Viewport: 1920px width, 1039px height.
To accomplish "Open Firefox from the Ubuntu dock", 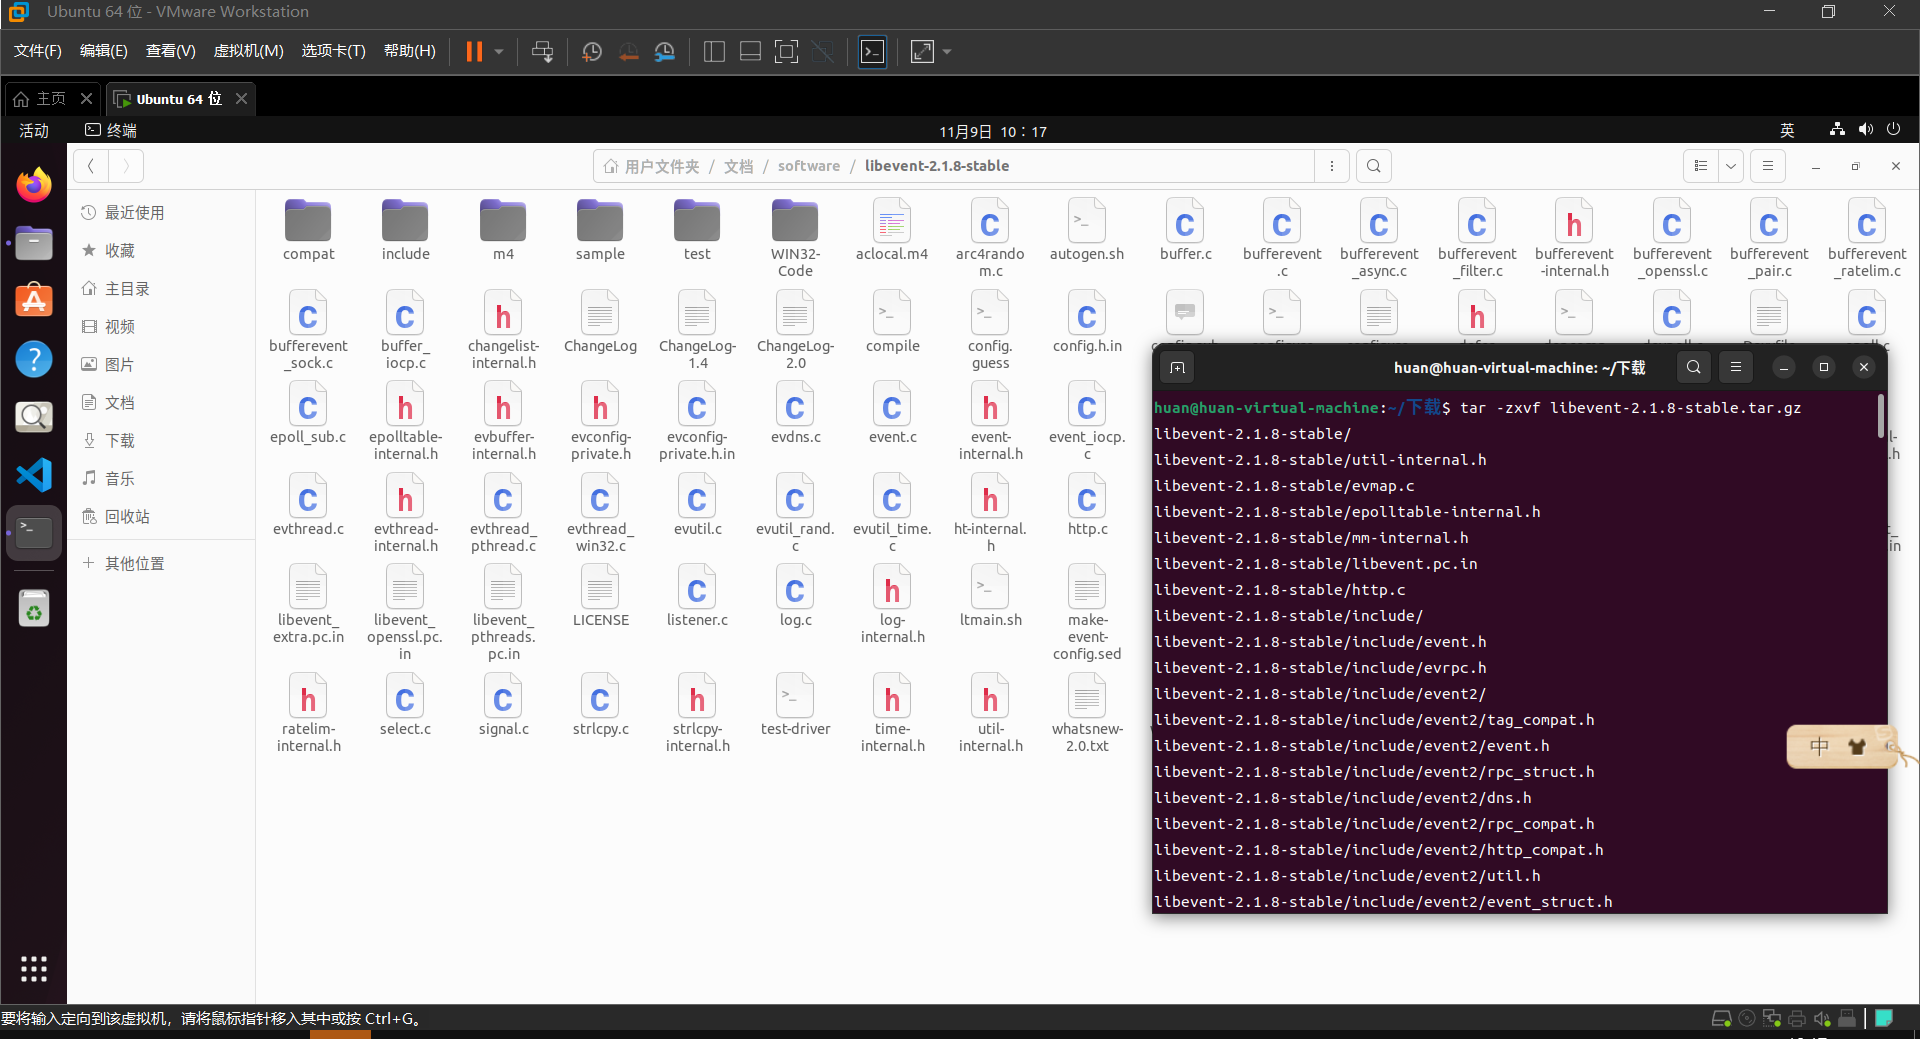I will (x=33, y=184).
